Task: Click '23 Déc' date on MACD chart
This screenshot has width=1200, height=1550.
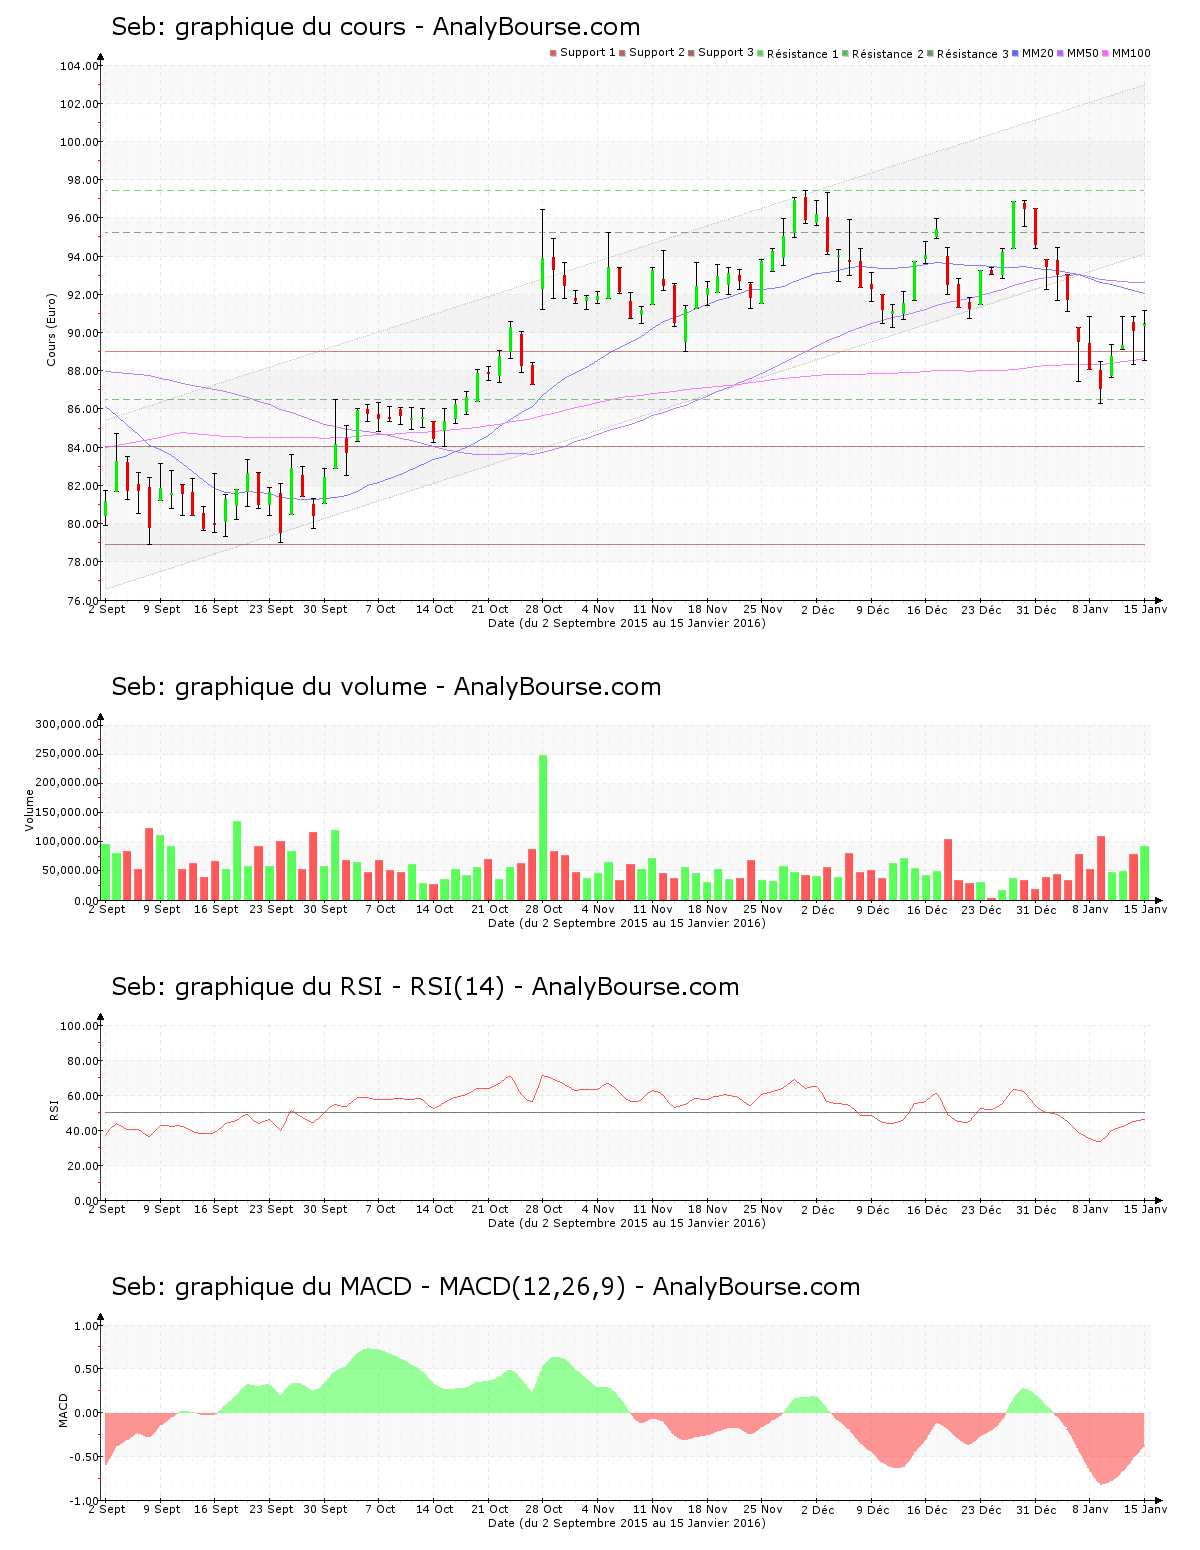Action: (982, 1509)
